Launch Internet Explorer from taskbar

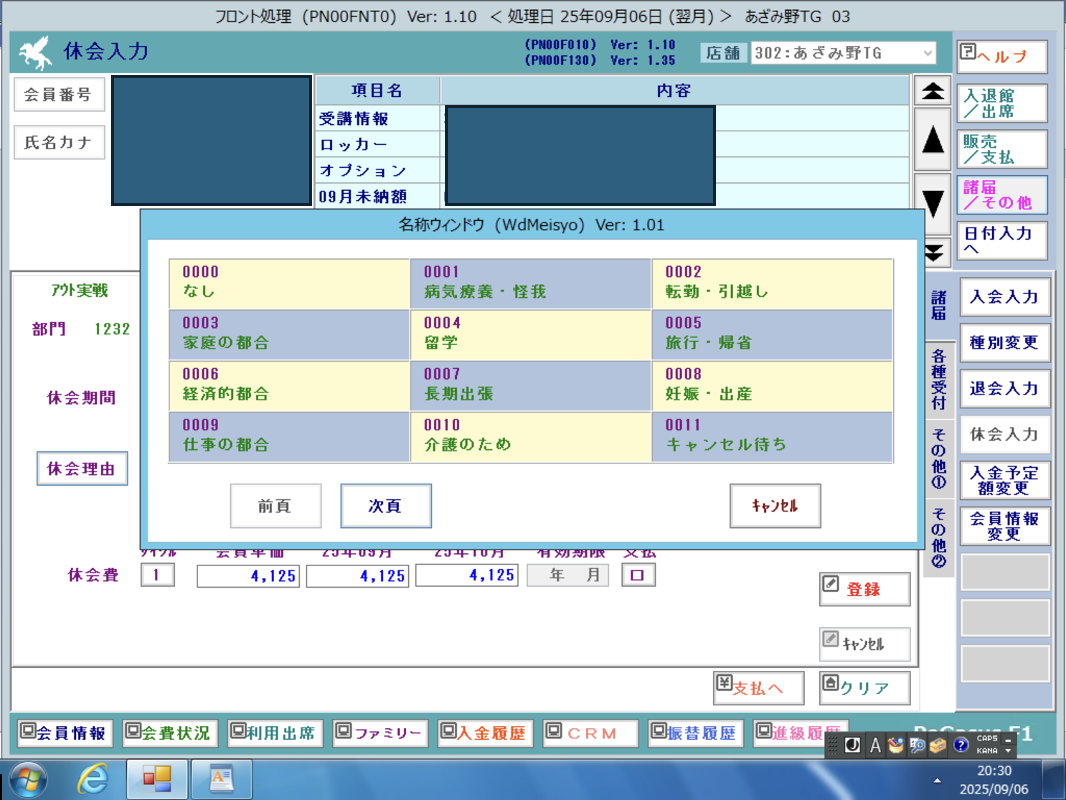(x=93, y=777)
